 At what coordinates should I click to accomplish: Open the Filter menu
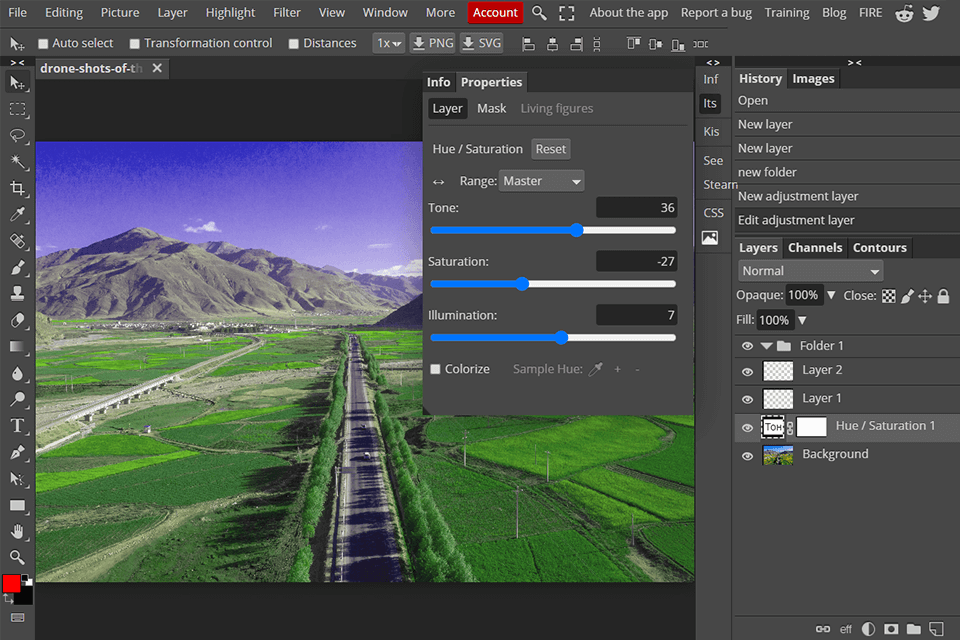tap(287, 13)
